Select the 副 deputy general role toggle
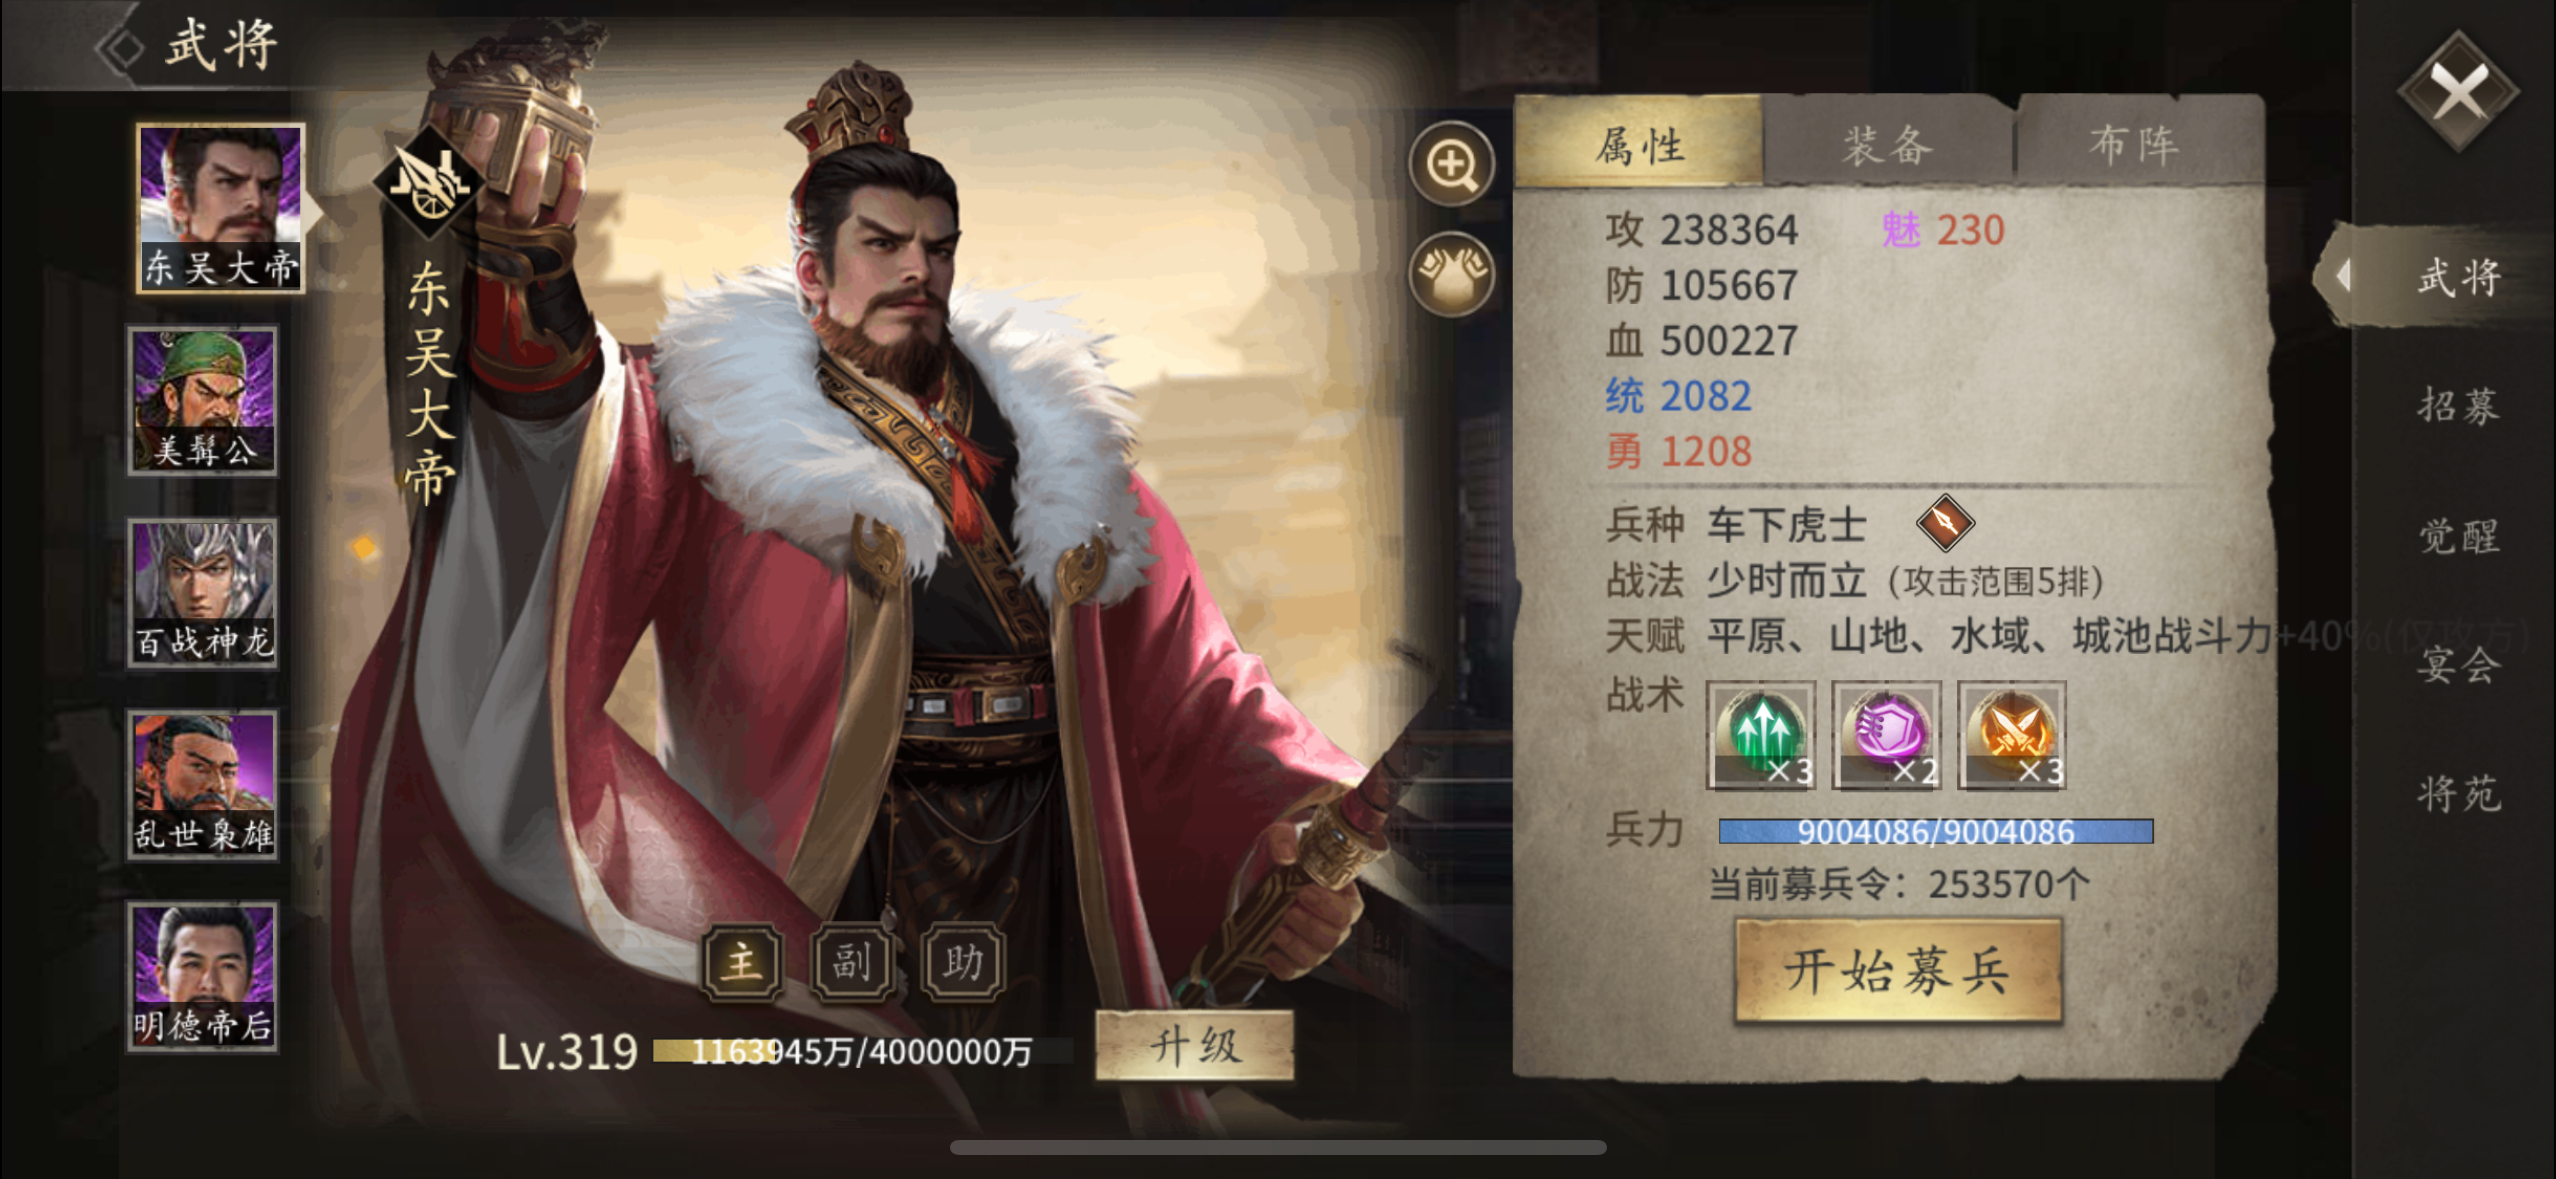Screen dimensions: 2556x1179 tap(852, 962)
